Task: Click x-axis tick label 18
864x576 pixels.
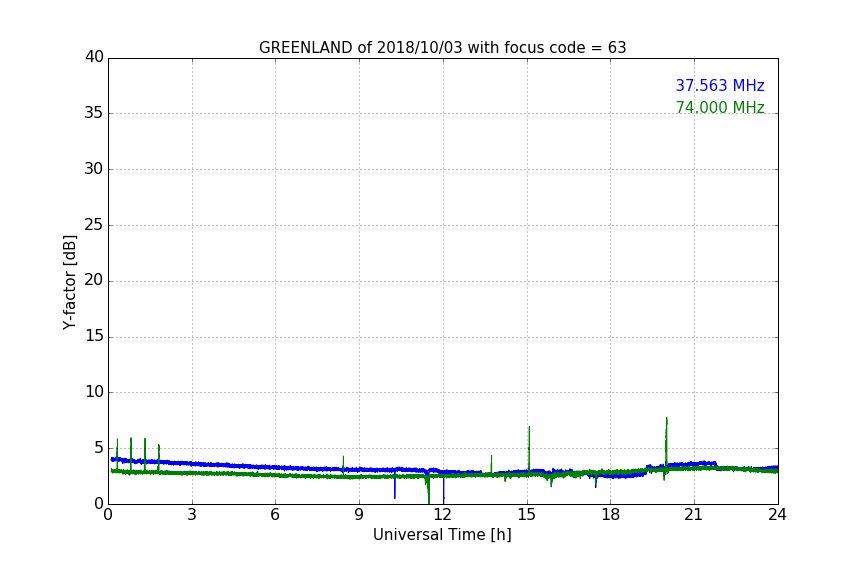Action: pyautogui.click(x=611, y=515)
